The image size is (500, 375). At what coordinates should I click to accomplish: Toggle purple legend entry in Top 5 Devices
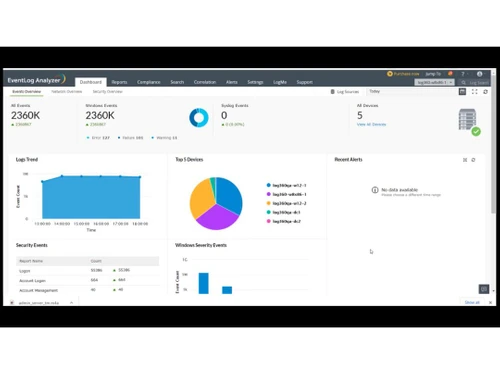(286, 194)
